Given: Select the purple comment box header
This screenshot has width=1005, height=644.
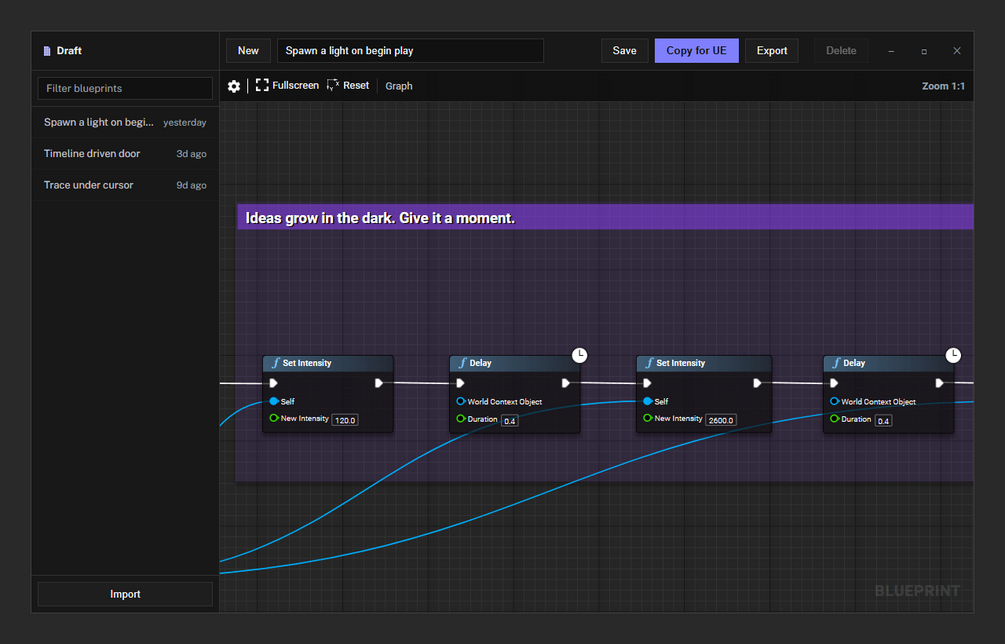Looking at the screenshot, I should tap(605, 217).
